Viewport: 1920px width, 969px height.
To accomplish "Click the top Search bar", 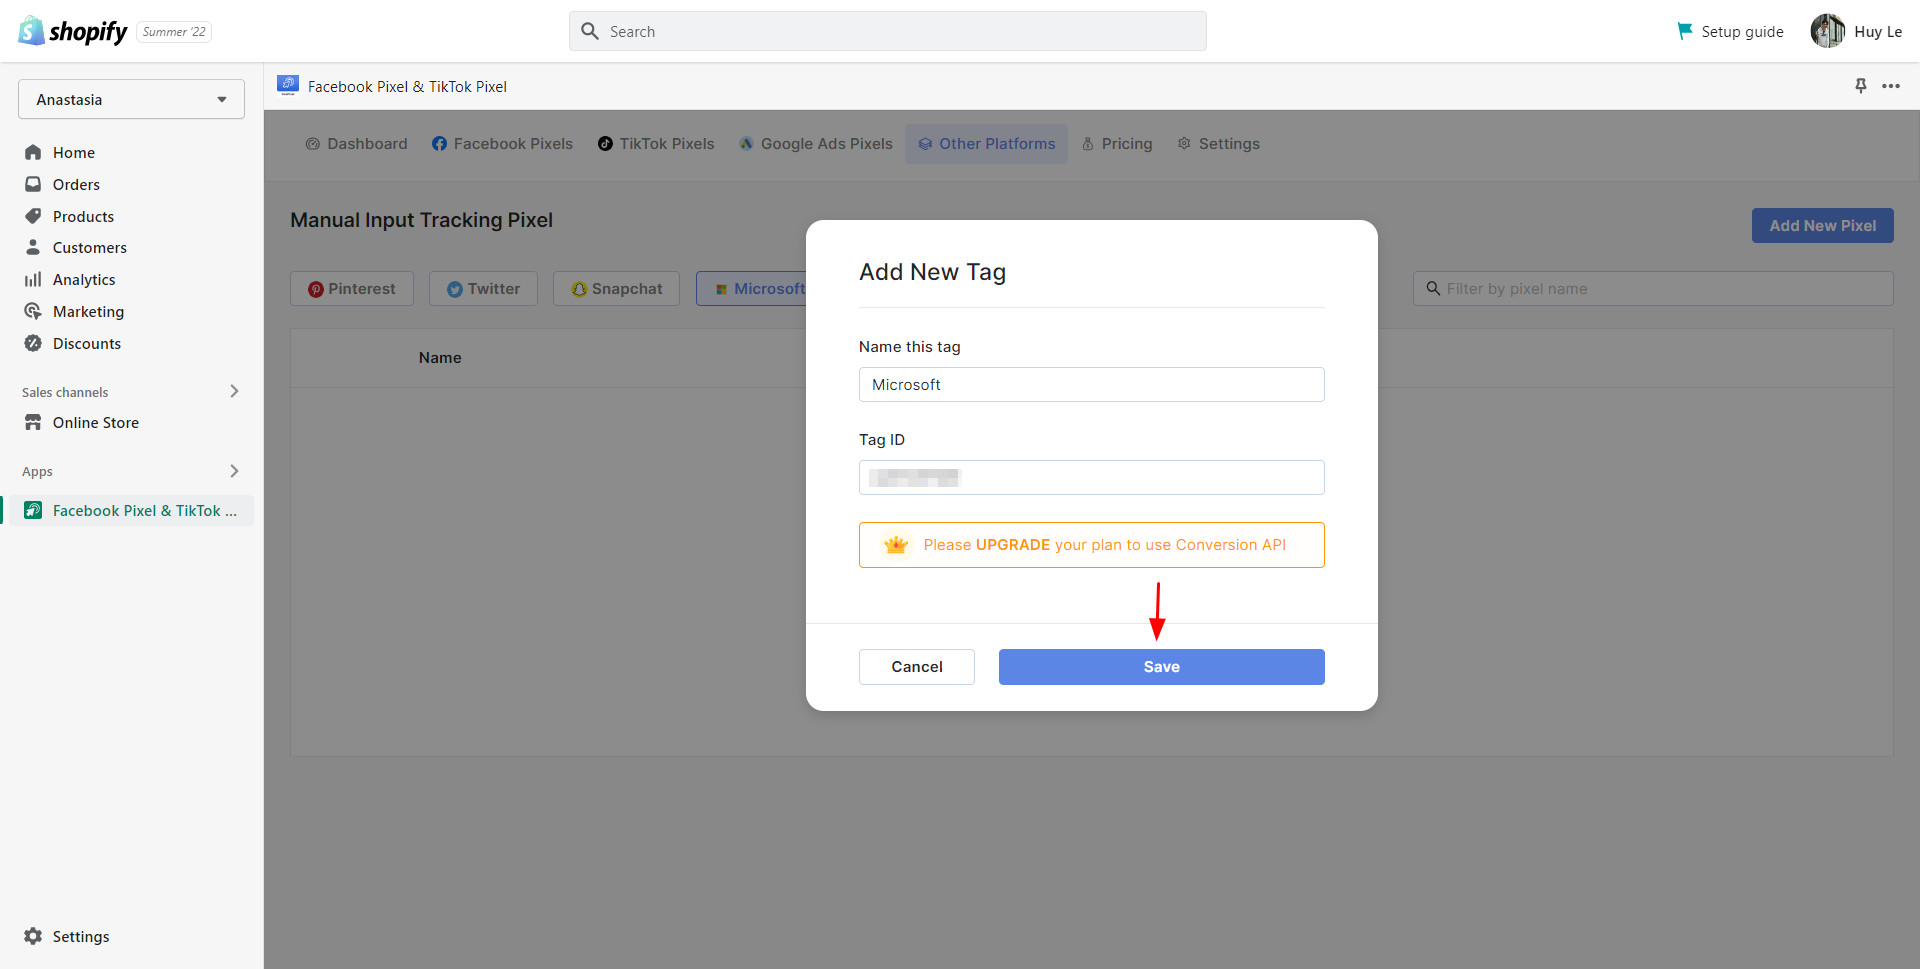I will click(x=887, y=31).
